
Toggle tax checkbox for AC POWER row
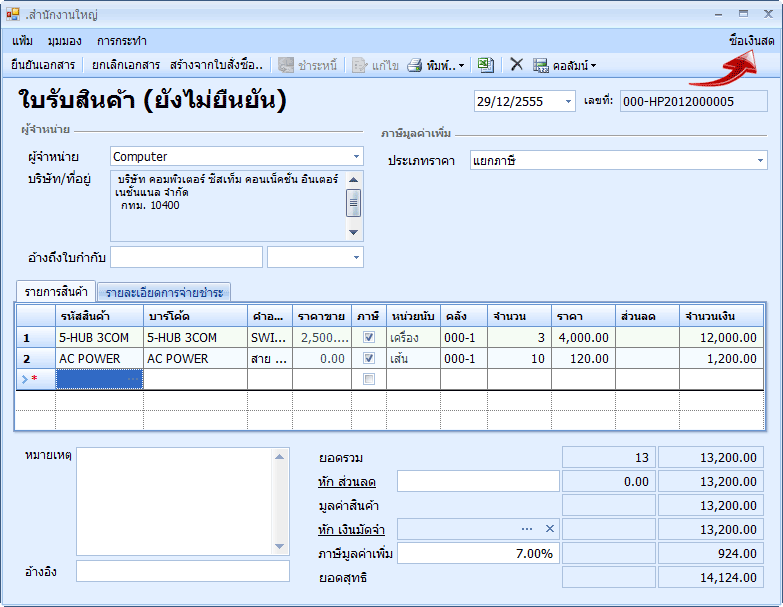[369, 358]
